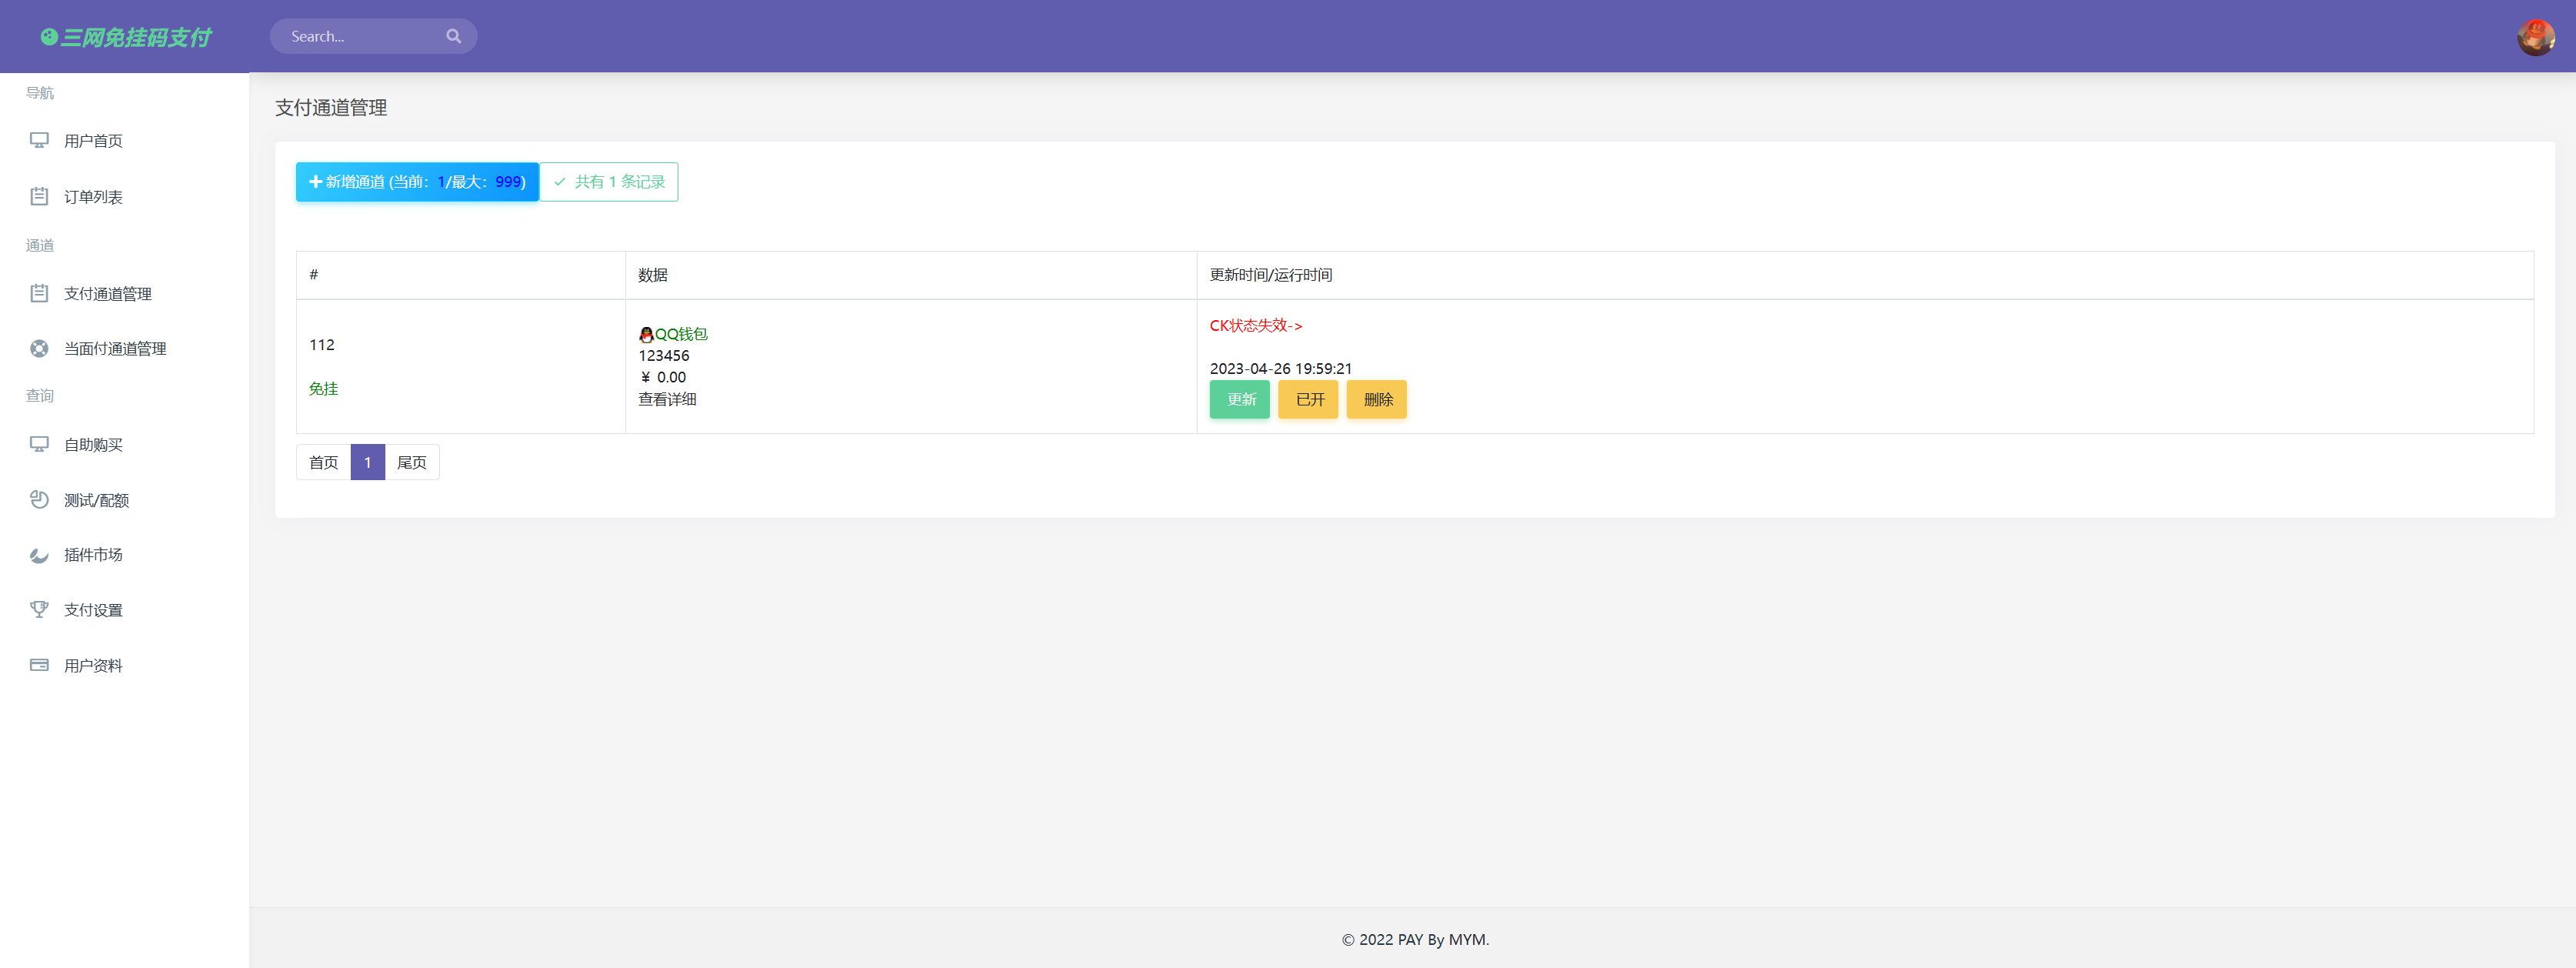
Task: Click the clipboard icon beside 订单列表
Action: point(39,197)
